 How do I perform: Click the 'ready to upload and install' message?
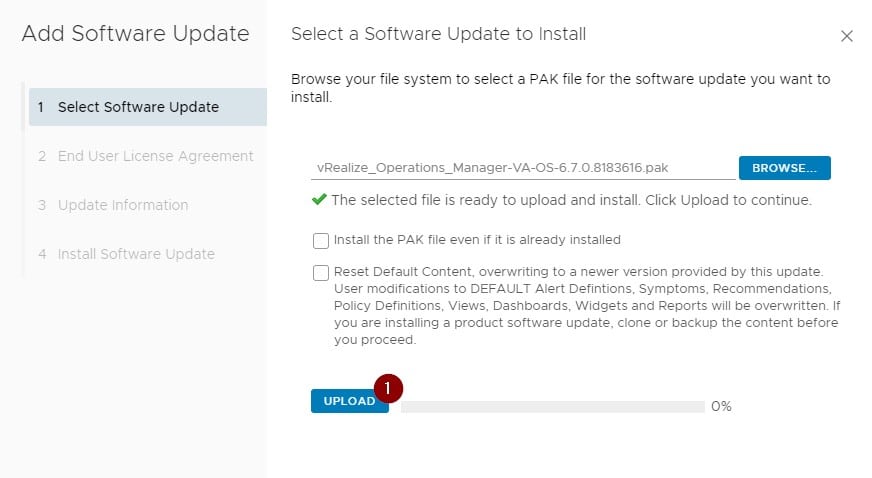tap(571, 200)
